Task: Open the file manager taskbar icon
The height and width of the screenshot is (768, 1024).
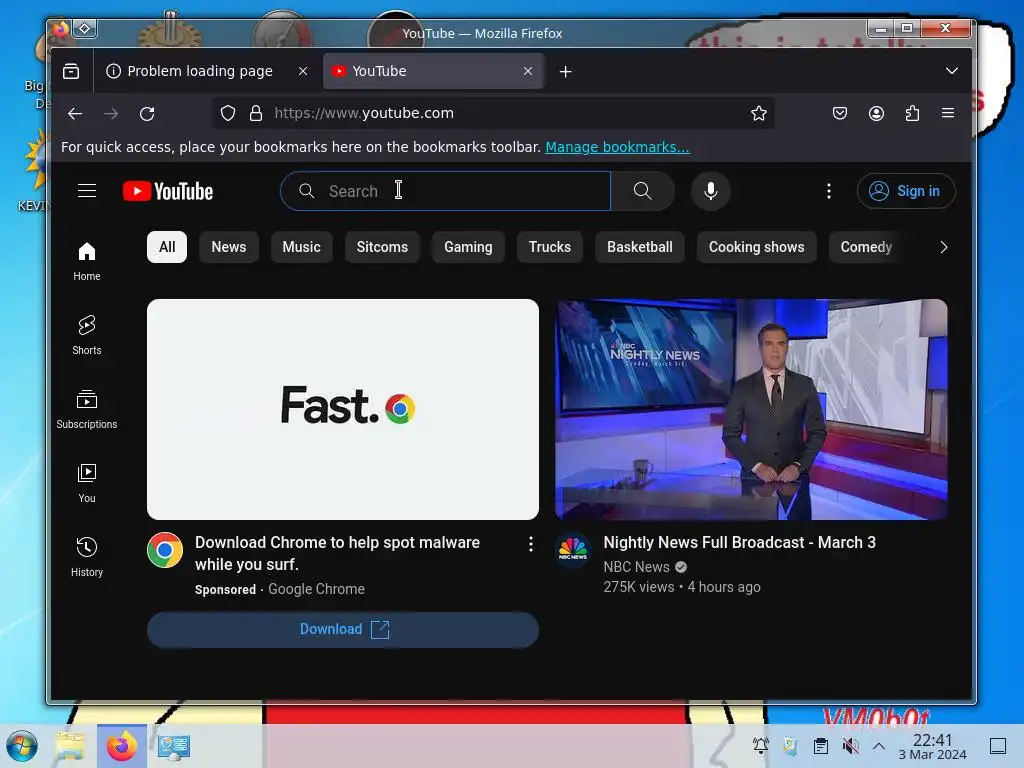Action: [x=70, y=746]
